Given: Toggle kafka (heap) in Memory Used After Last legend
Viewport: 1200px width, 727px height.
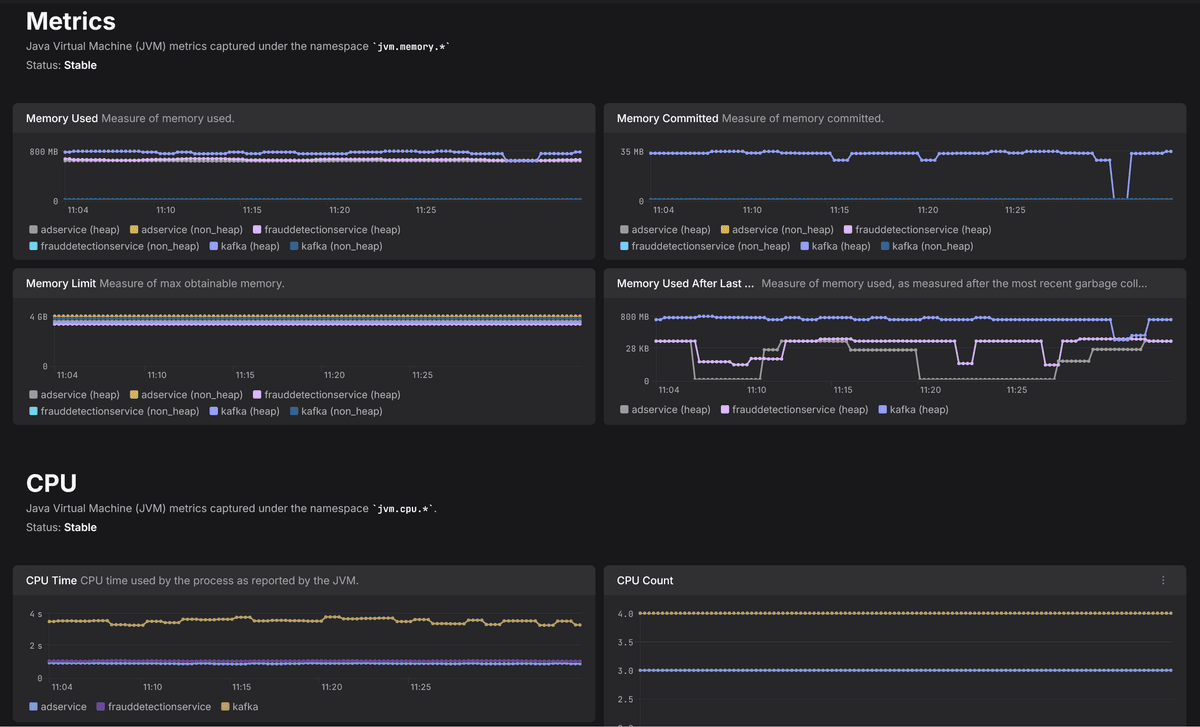Looking at the screenshot, I should pos(913,409).
